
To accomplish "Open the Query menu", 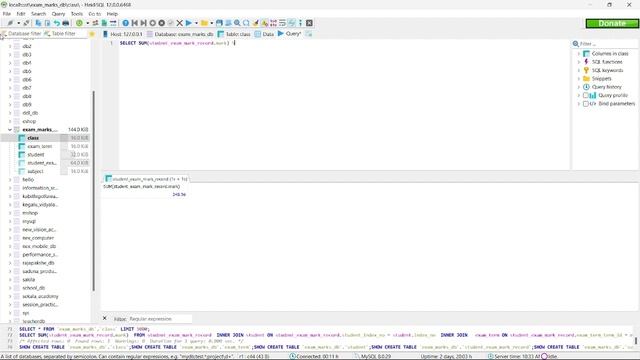I will click(x=58, y=14).
